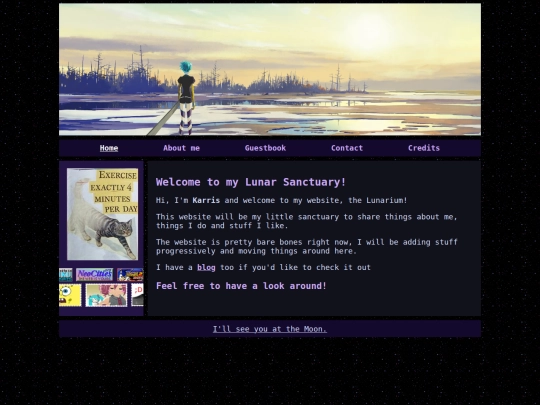Click "Feel free to have a look around!" text
540x405 pixels.
coord(241,286)
